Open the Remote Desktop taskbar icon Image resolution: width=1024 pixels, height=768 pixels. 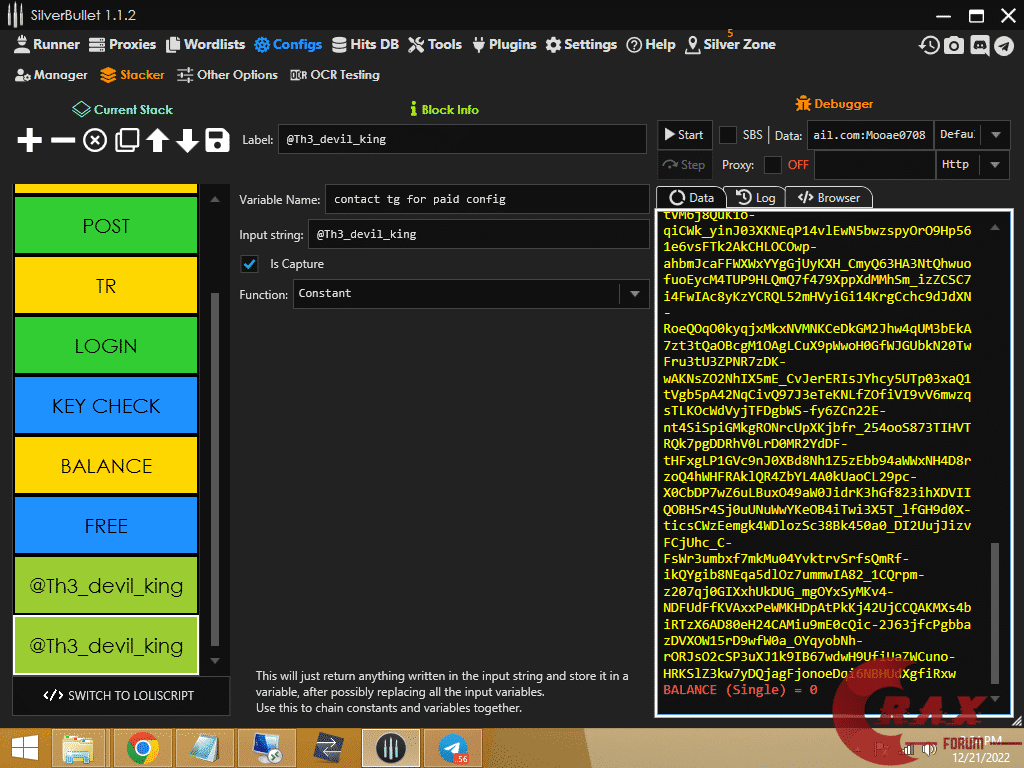pyautogui.click(x=267, y=748)
